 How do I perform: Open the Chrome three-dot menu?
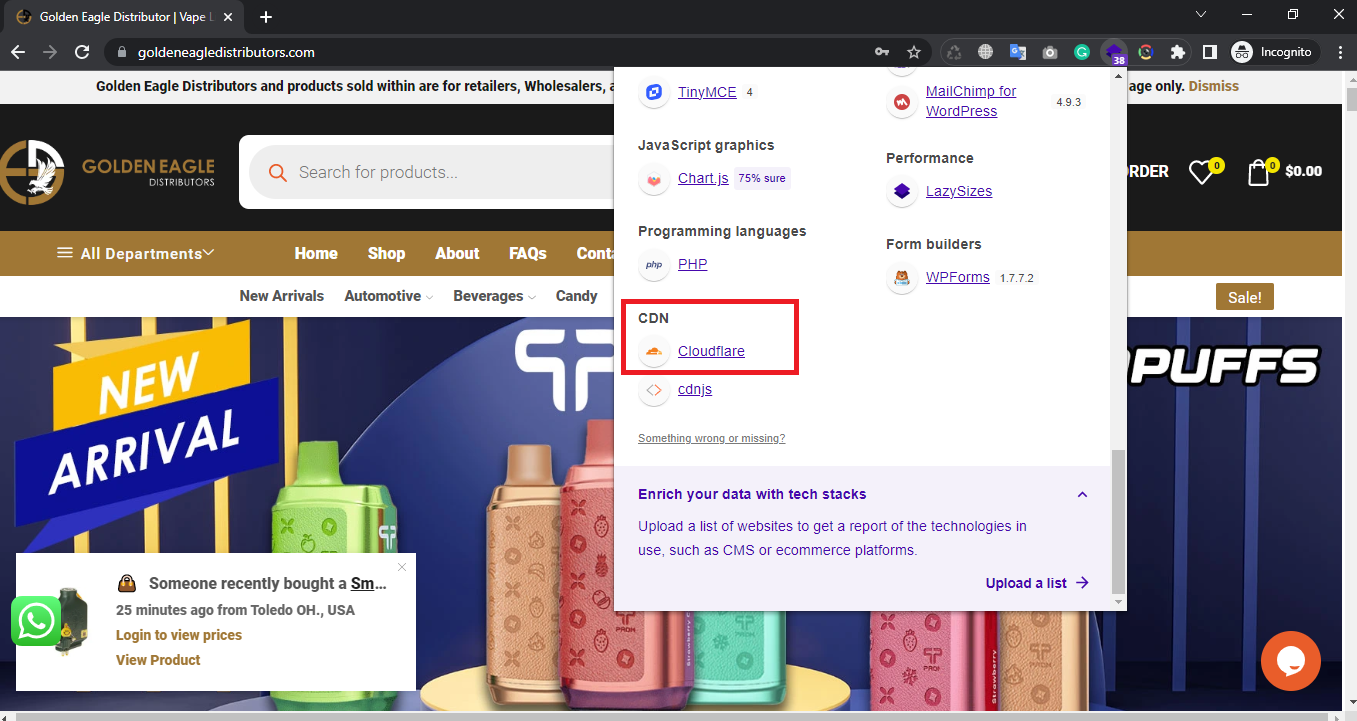[x=1339, y=52]
